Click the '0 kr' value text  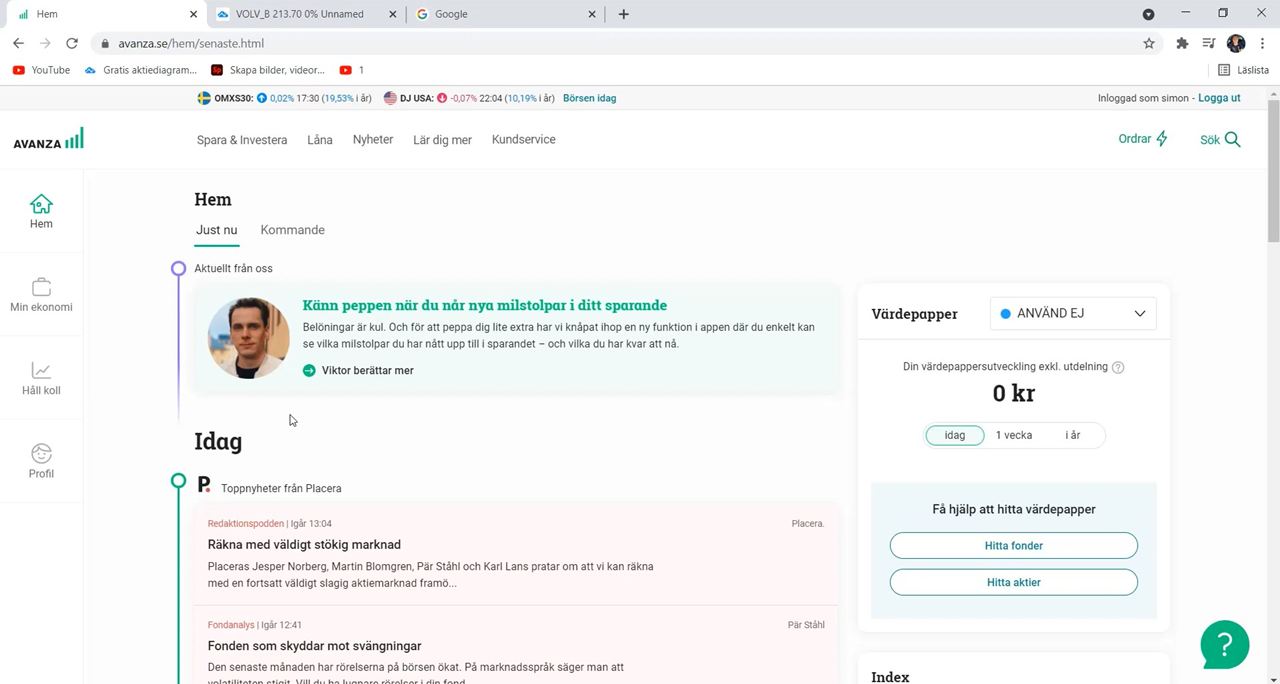pos(1014,394)
